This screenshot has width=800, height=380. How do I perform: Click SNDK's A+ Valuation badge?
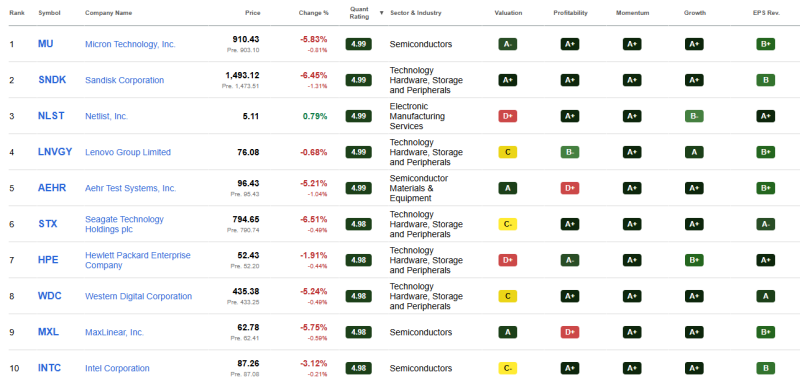pyautogui.click(x=508, y=80)
